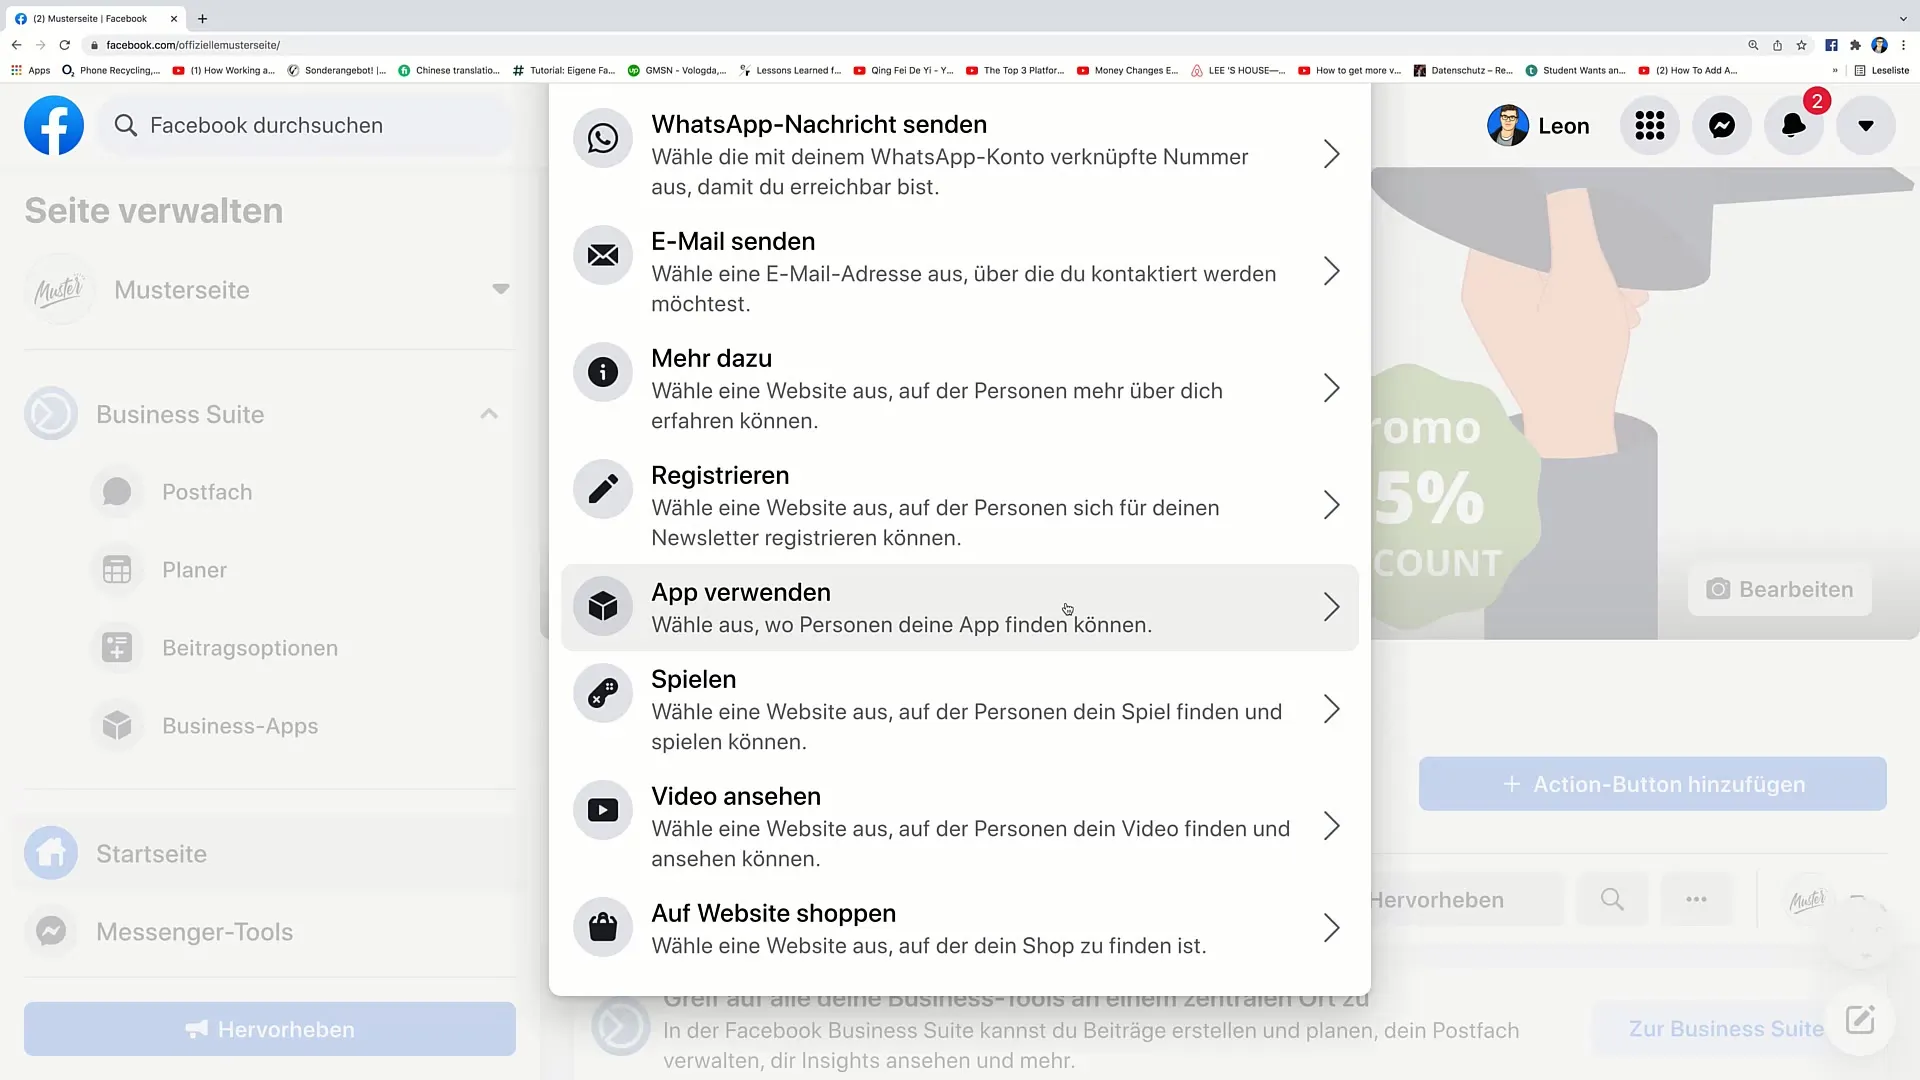1920x1080 pixels.
Task: Click the shopping bag icon for Auf Website shoppen
Action: click(603, 927)
